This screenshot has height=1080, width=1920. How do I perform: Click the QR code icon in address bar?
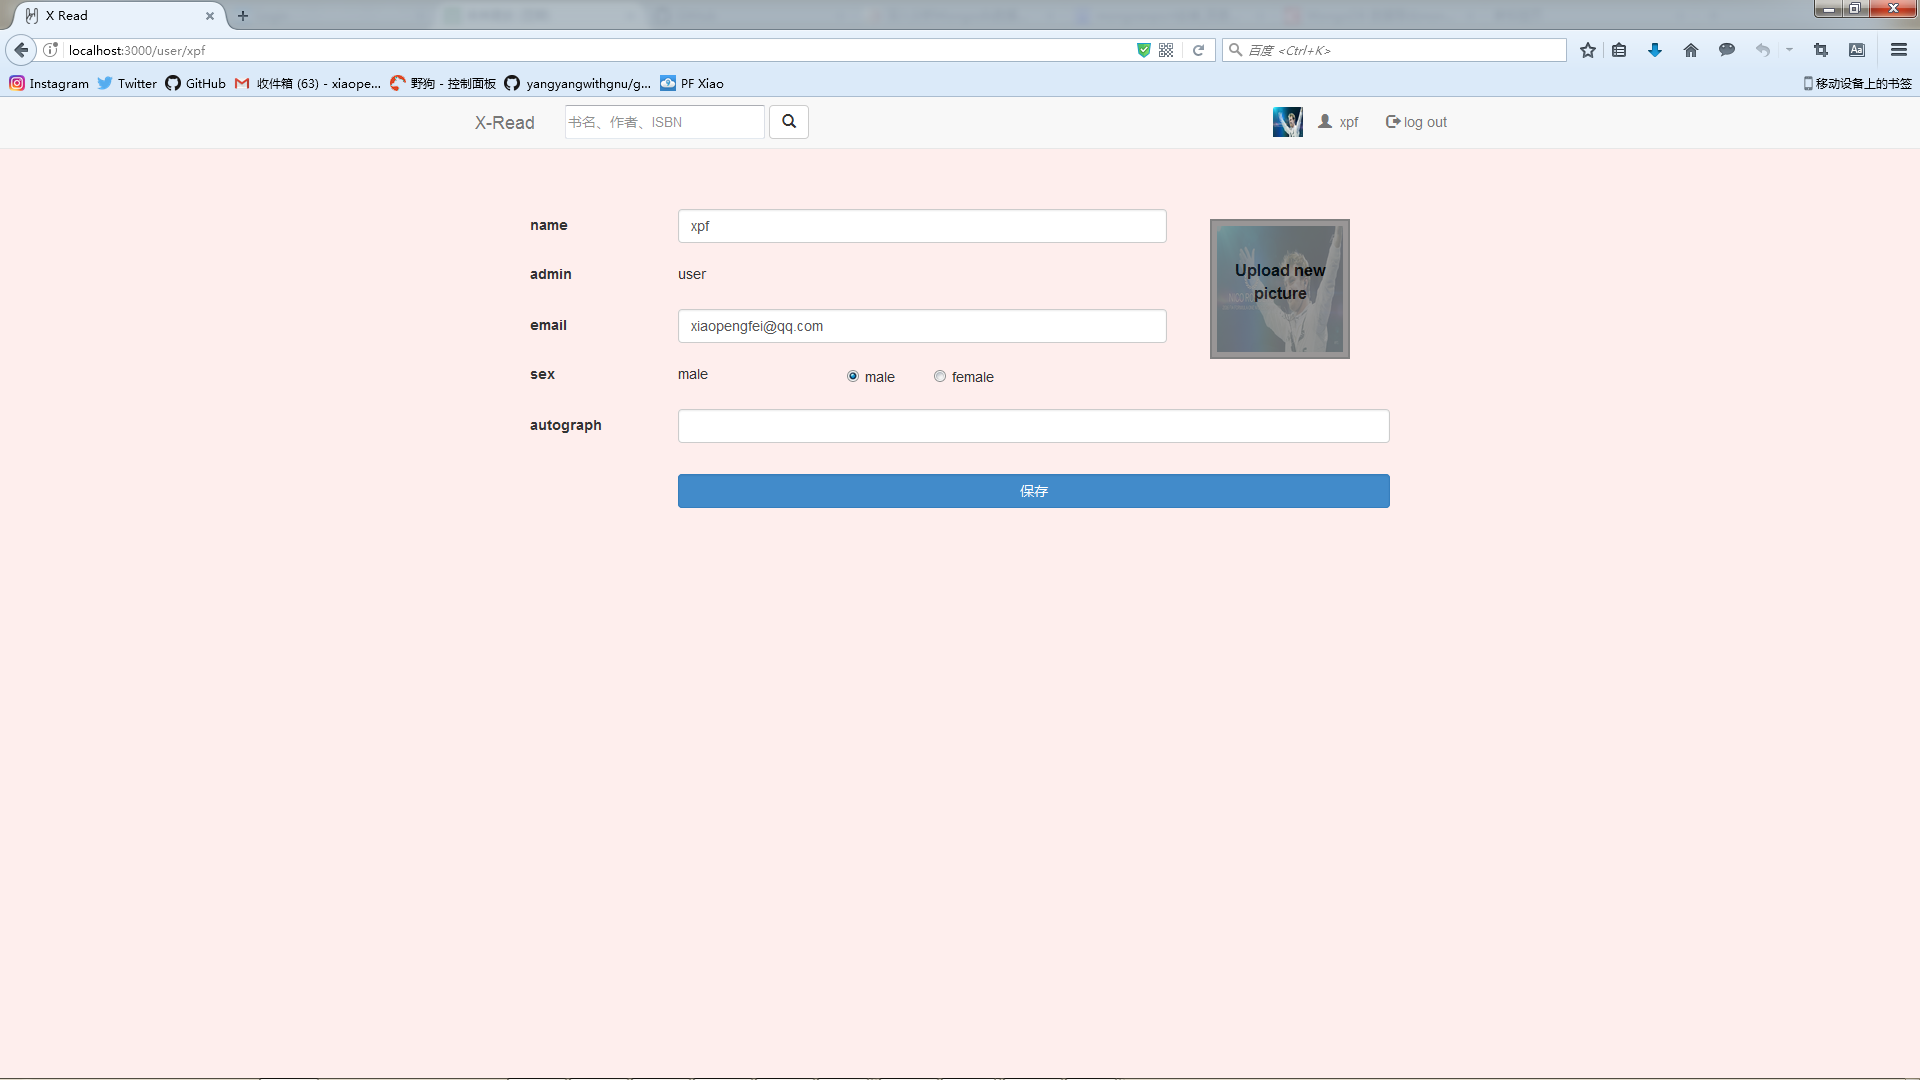[1166, 50]
